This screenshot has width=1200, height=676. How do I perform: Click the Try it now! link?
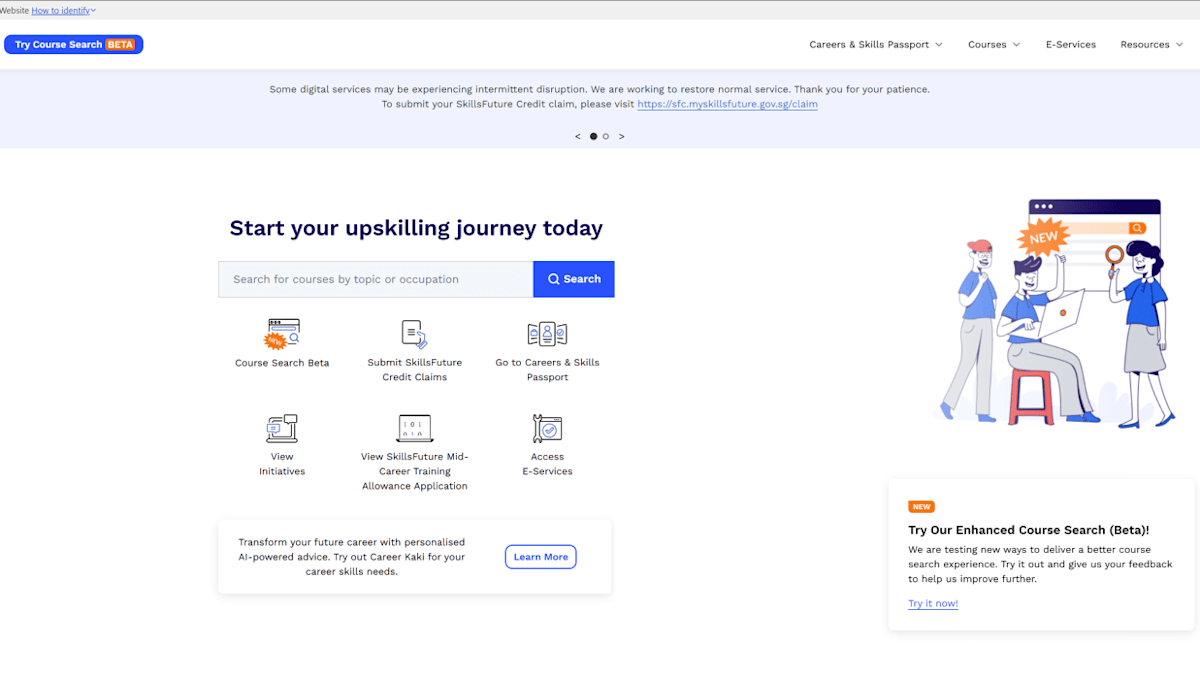click(x=933, y=604)
